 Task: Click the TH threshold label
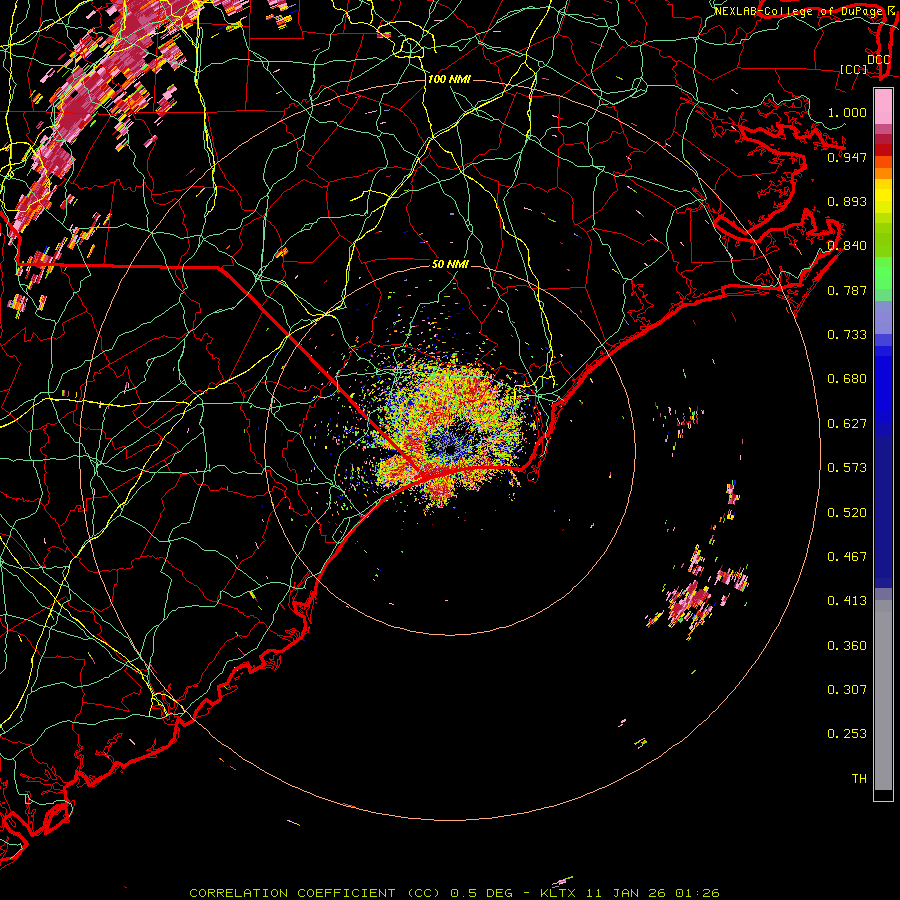(859, 779)
